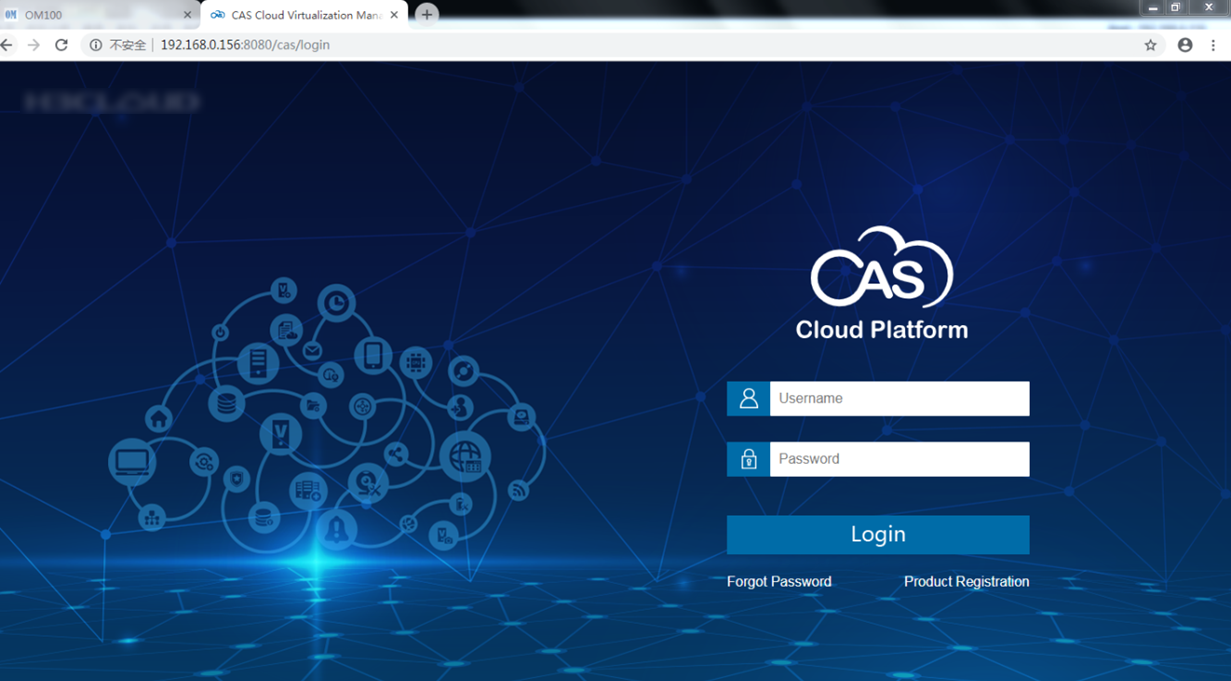Go forward in browser history
1231x681 pixels.
point(34,45)
